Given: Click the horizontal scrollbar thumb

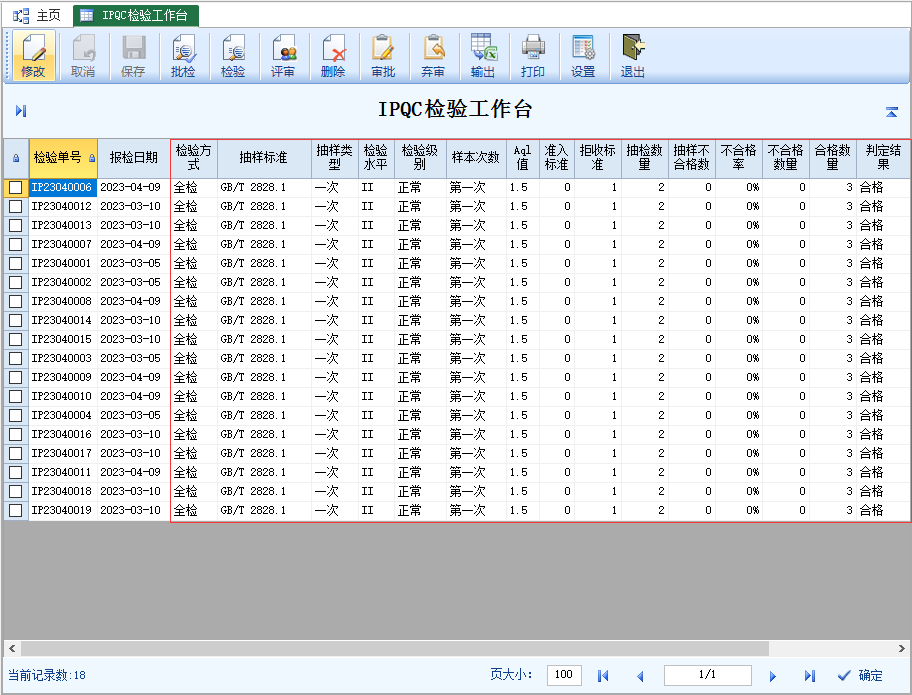Looking at the screenshot, I should pos(394,648).
